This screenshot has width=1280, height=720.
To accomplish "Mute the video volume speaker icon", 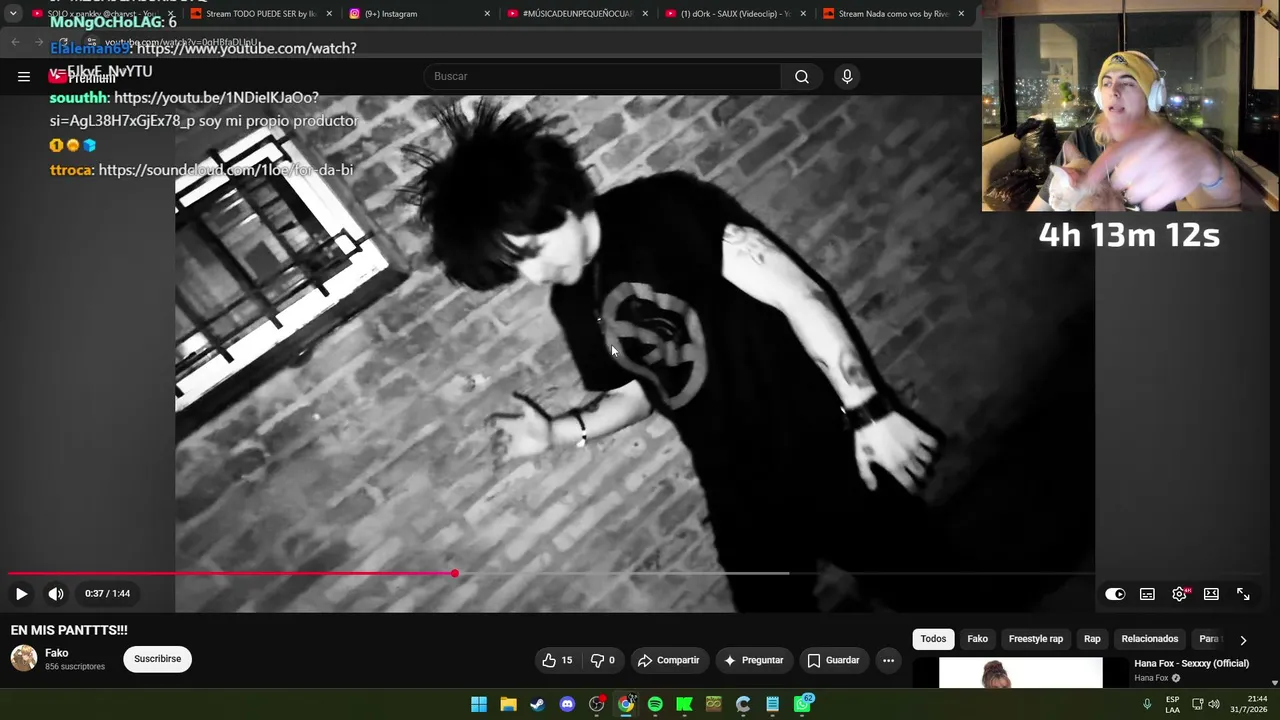I will coord(56,594).
